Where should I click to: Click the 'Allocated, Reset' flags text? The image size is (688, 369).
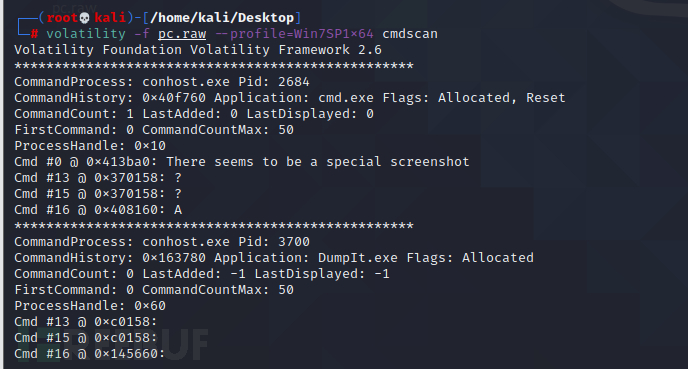pos(502,97)
